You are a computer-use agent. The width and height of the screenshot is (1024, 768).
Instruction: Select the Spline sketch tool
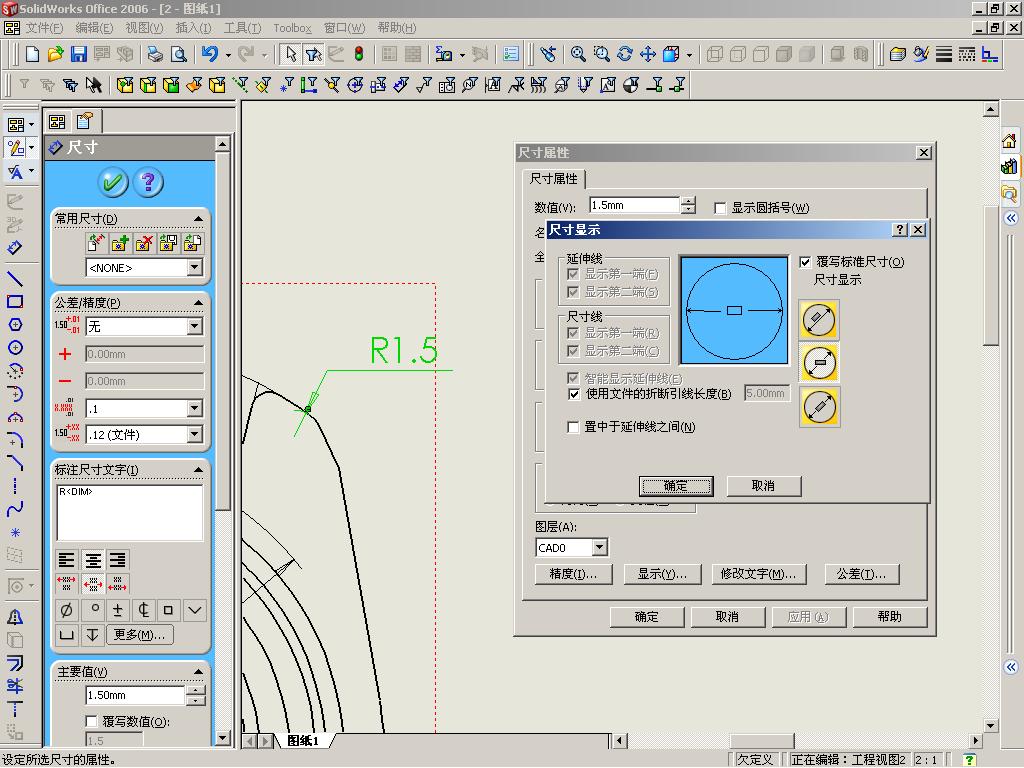(15, 509)
